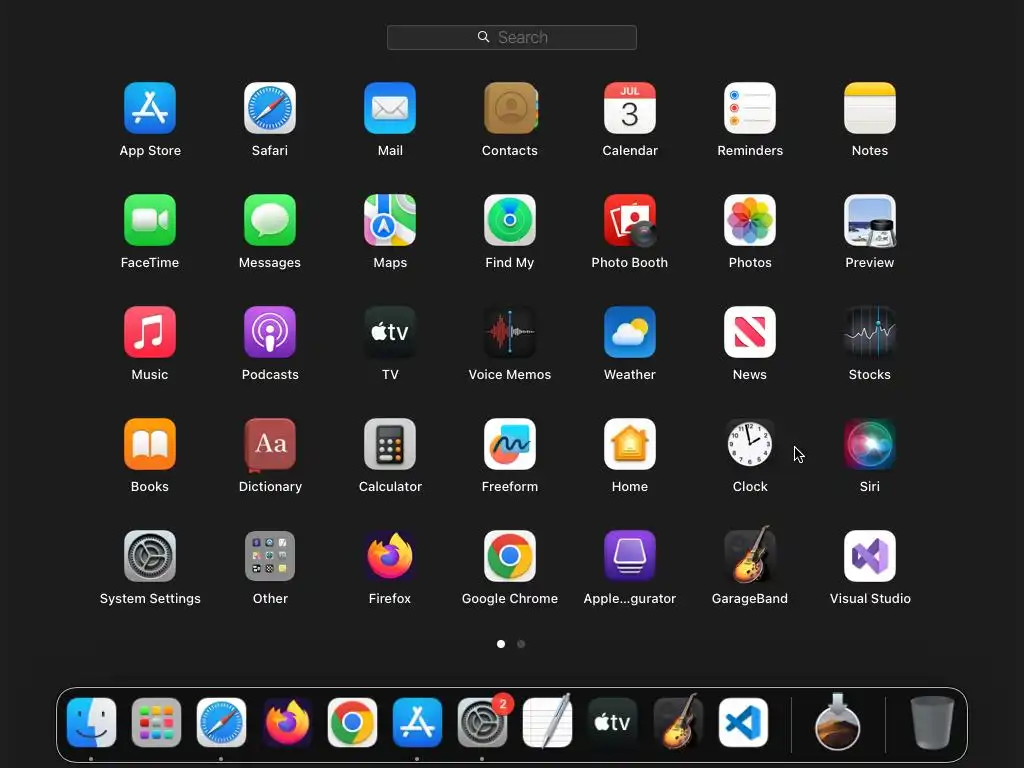Screen dimensions: 1024x768
Task: Open Apple Configurator
Action: pyautogui.click(x=630, y=556)
